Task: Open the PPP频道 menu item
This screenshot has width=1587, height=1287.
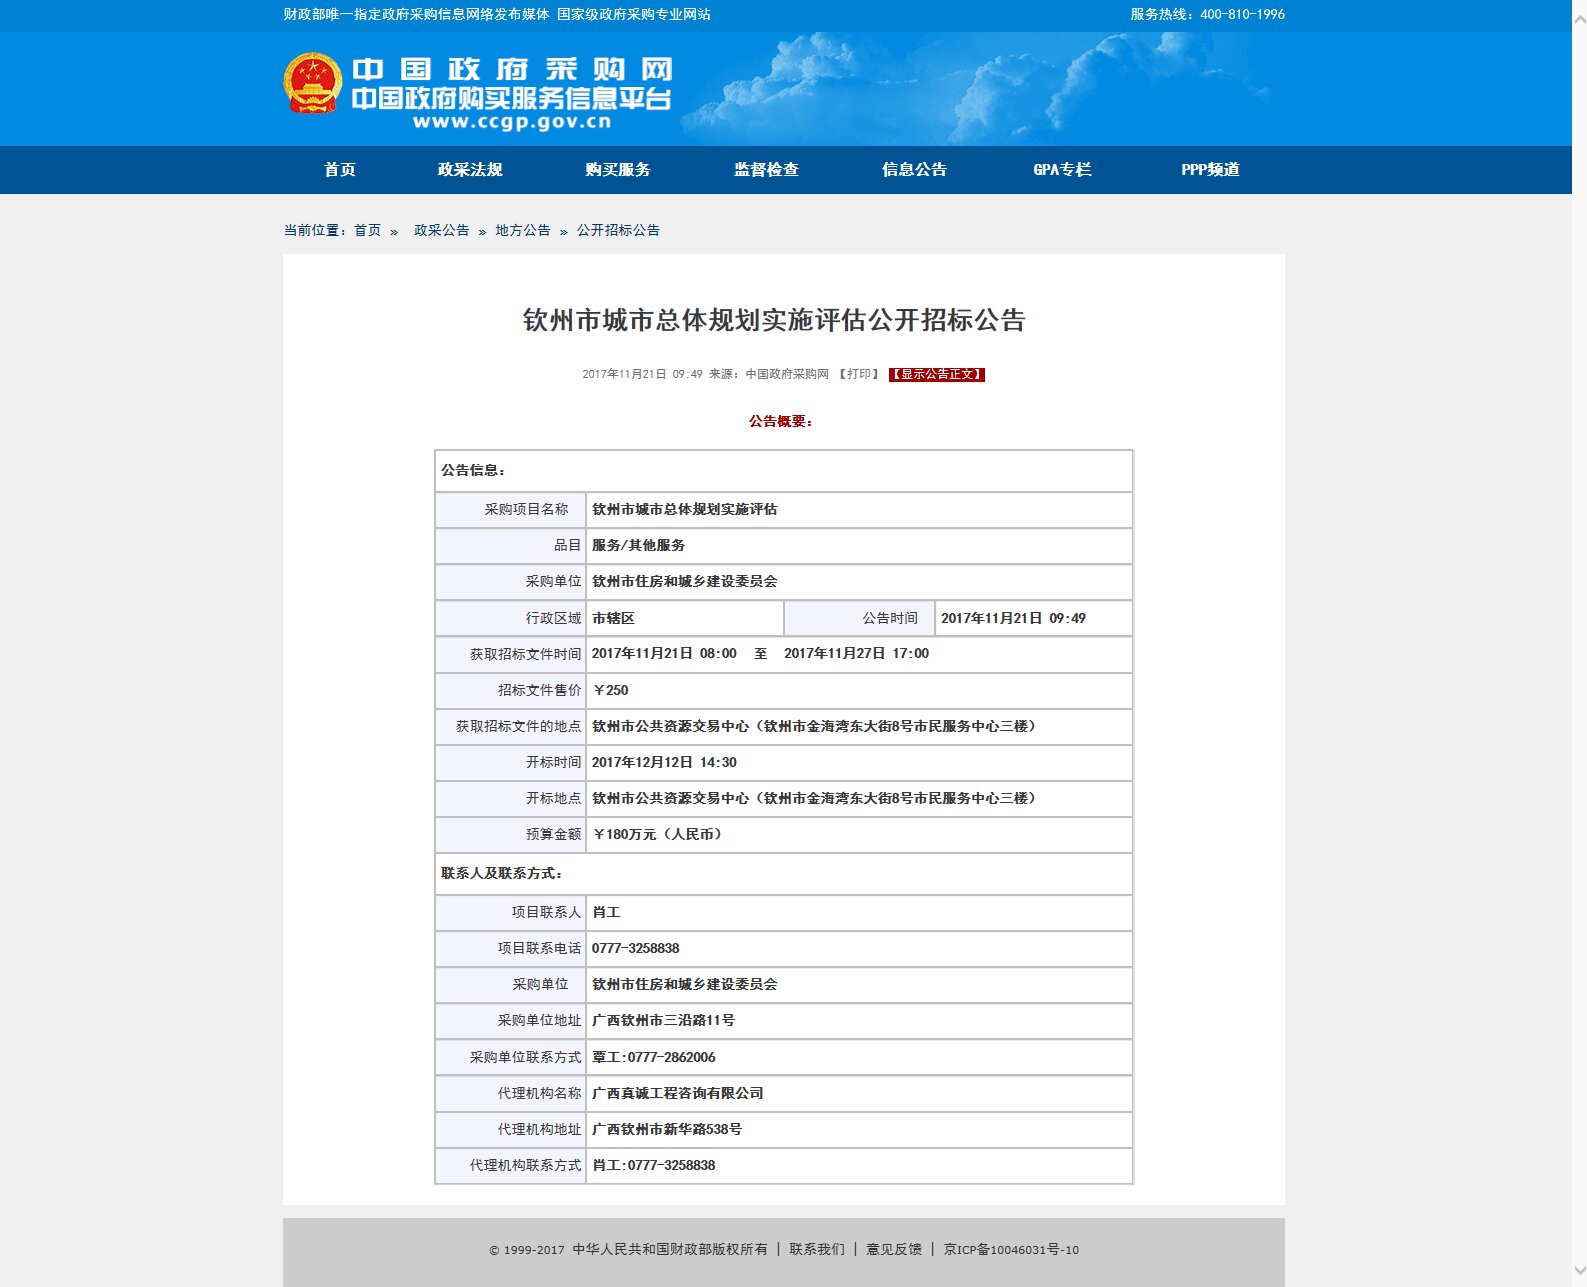Action: click(x=1210, y=170)
